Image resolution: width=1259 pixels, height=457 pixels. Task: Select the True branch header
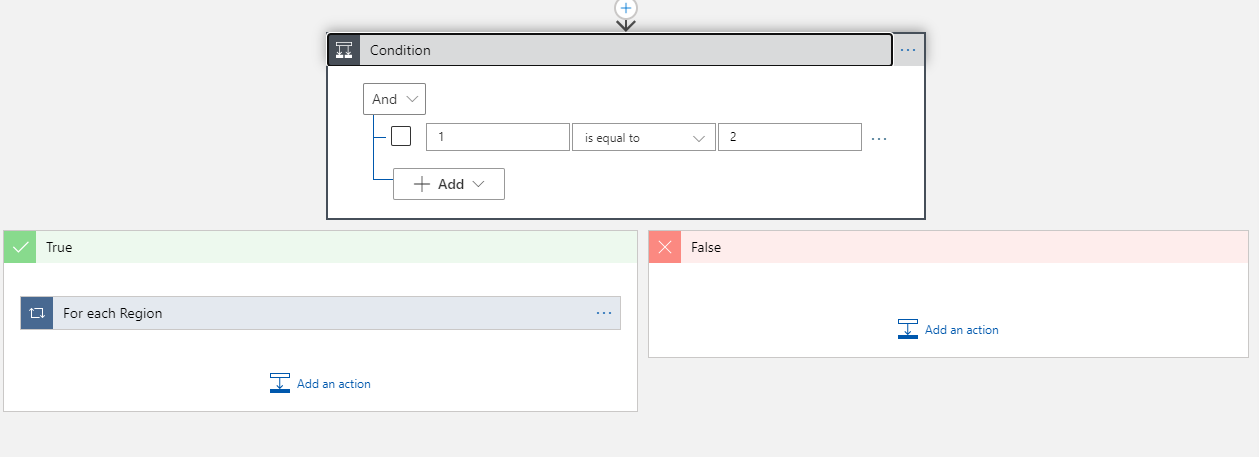320,247
